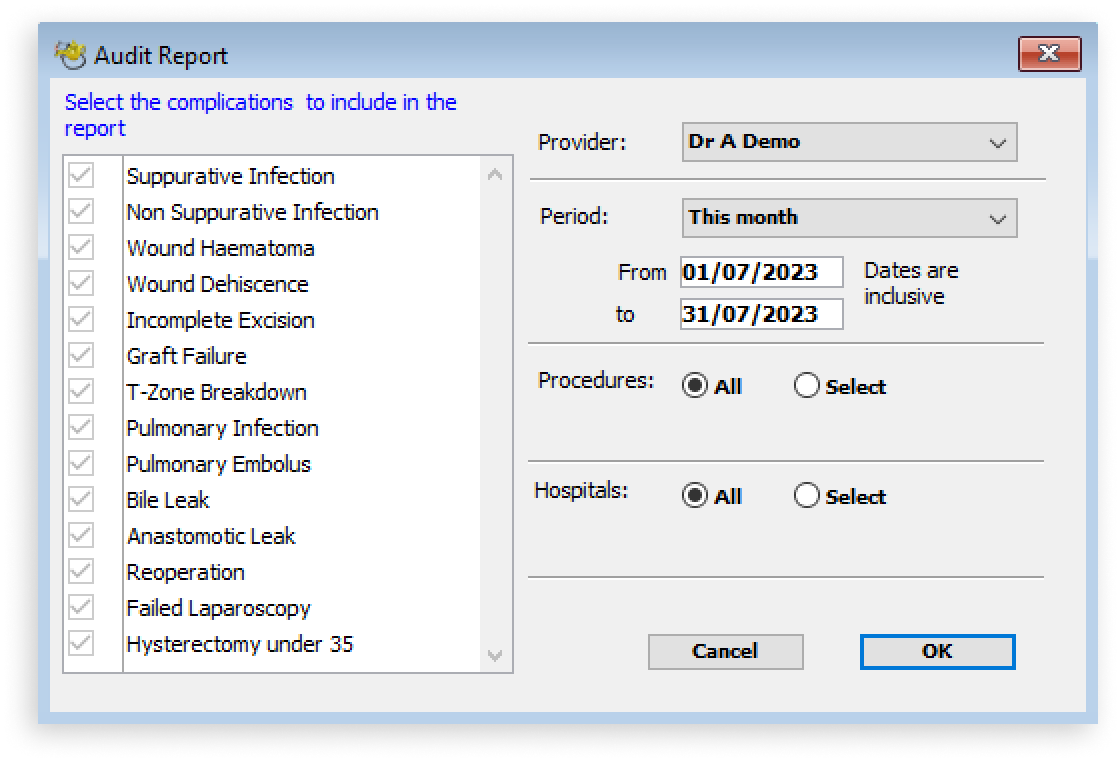
Task: Toggle Hysterectomy under 35 checkbox
Action: [x=81, y=644]
